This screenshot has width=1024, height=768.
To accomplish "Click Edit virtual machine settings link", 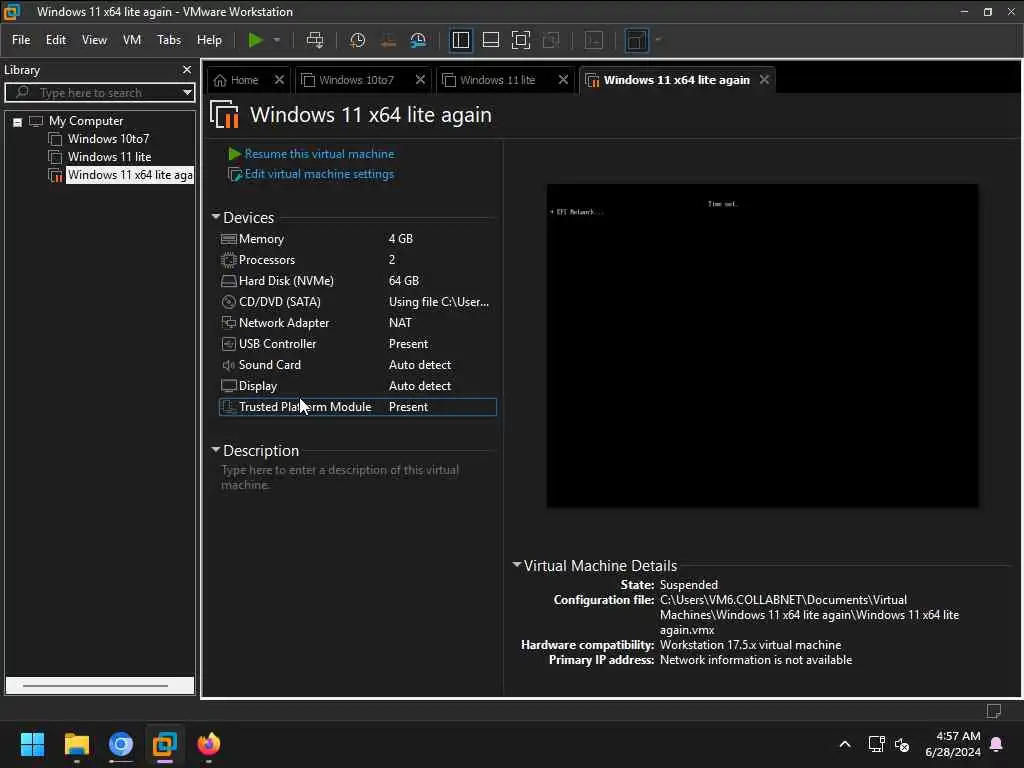I will (319, 174).
